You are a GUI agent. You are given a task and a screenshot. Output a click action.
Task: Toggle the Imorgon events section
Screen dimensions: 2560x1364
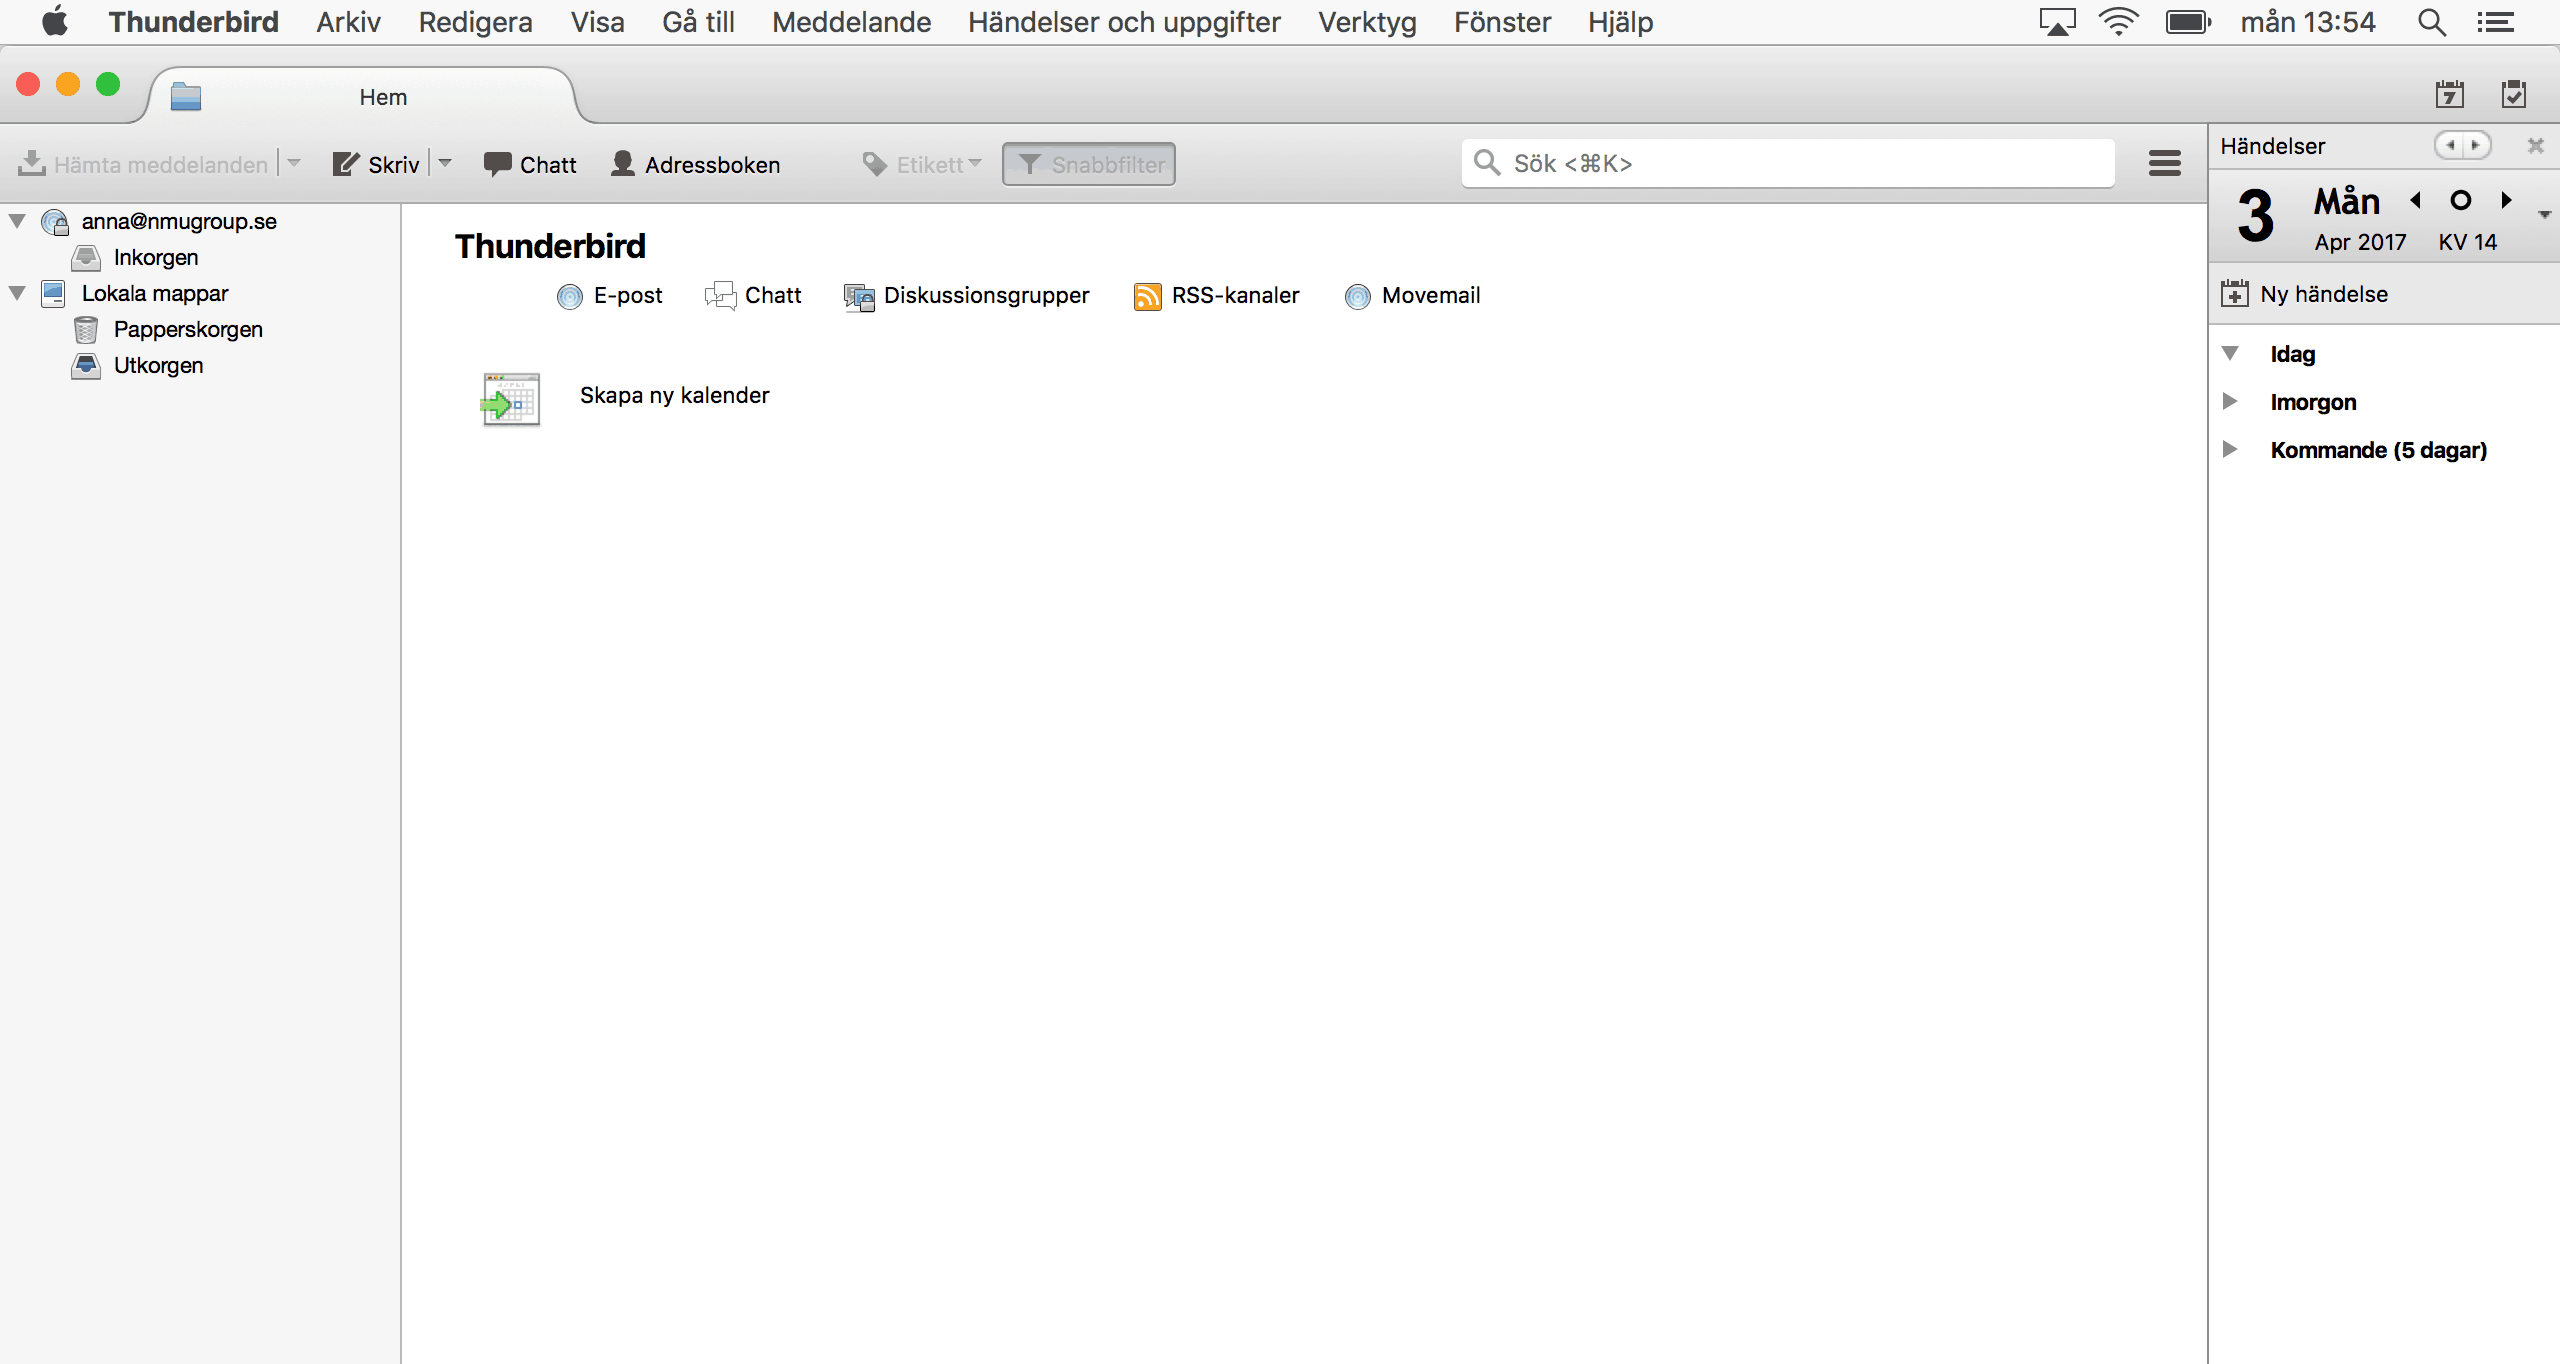(x=2232, y=401)
